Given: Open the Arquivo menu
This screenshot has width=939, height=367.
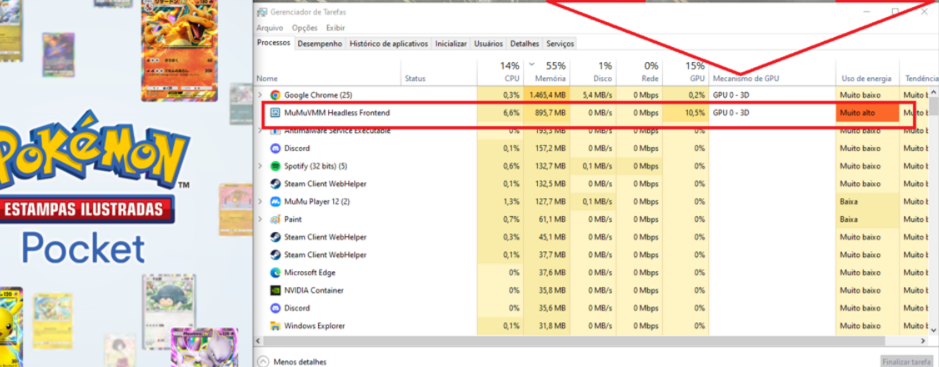Looking at the screenshot, I should pyautogui.click(x=269, y=28).
